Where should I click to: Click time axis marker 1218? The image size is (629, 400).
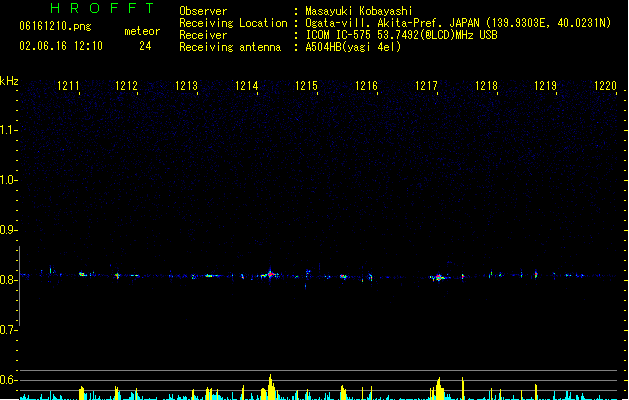point(486,86)
